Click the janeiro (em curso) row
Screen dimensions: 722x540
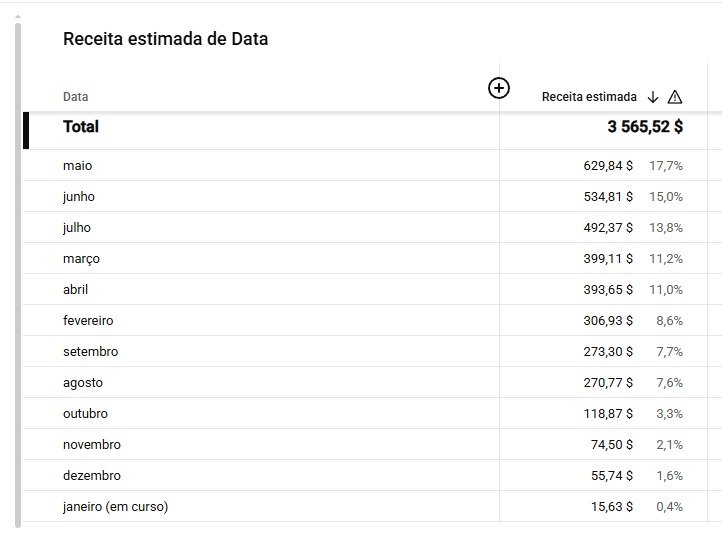click(x=115, y=507)
